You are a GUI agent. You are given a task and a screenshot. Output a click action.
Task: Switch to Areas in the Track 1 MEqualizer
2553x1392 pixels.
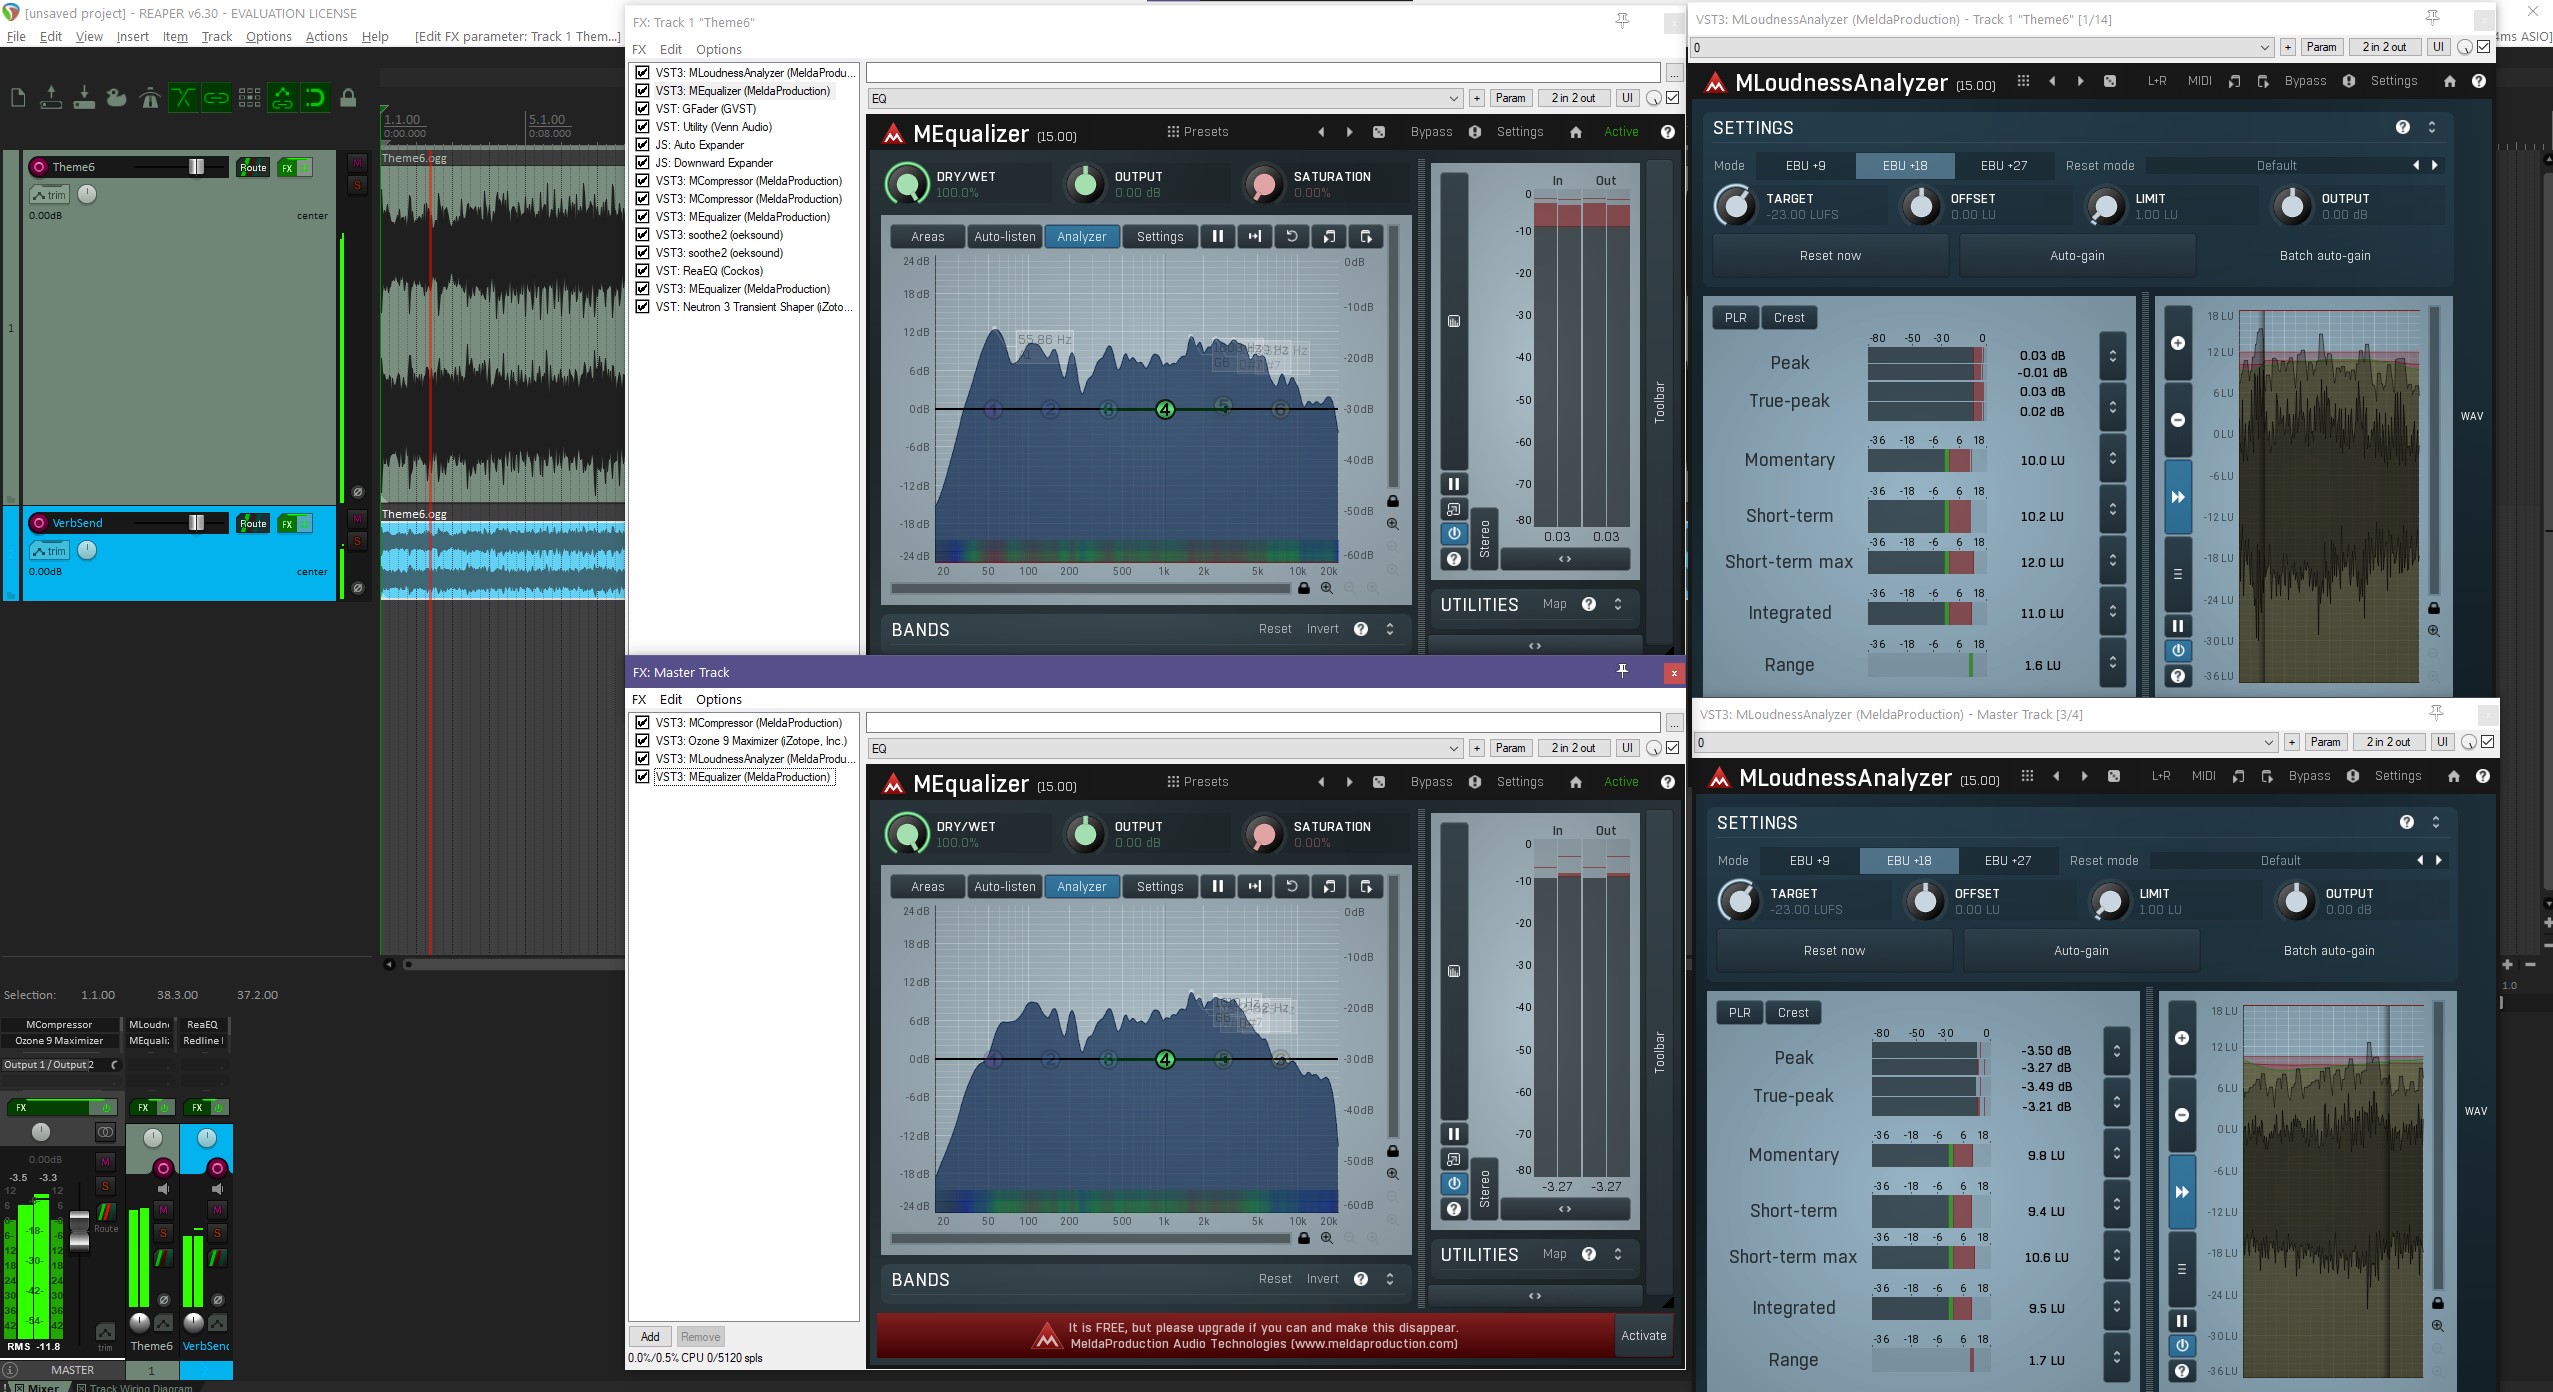(x=927, y=237)
